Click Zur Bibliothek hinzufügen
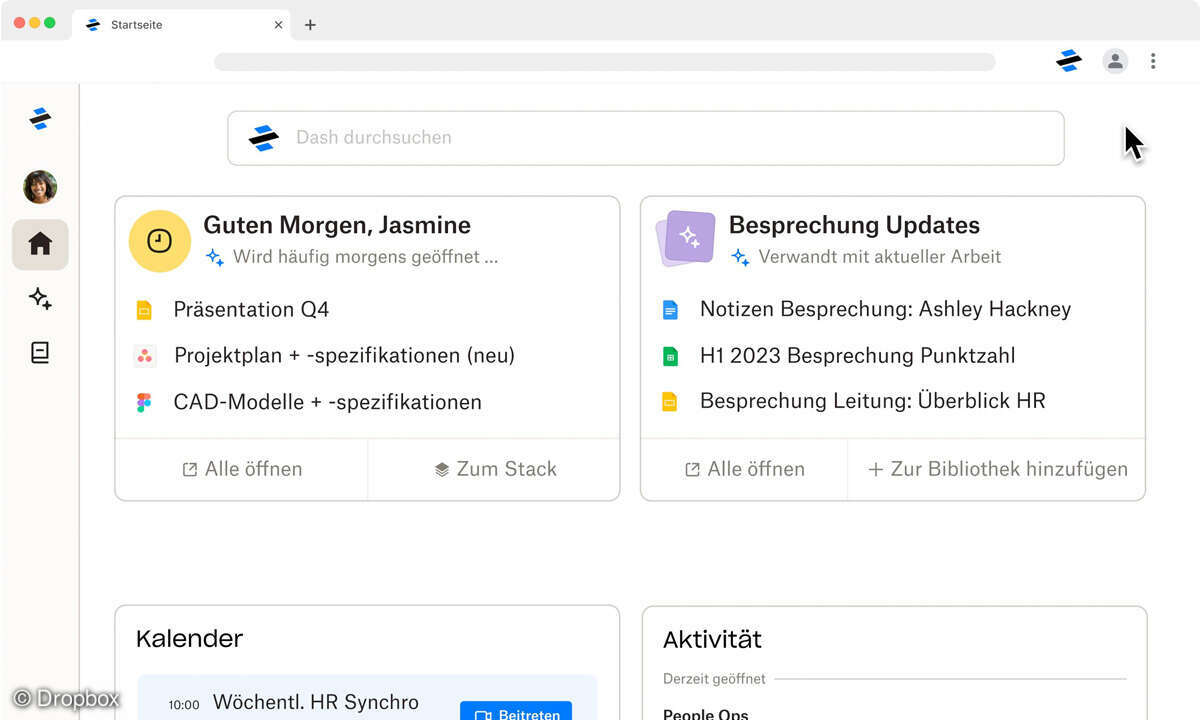 [997, 469]
